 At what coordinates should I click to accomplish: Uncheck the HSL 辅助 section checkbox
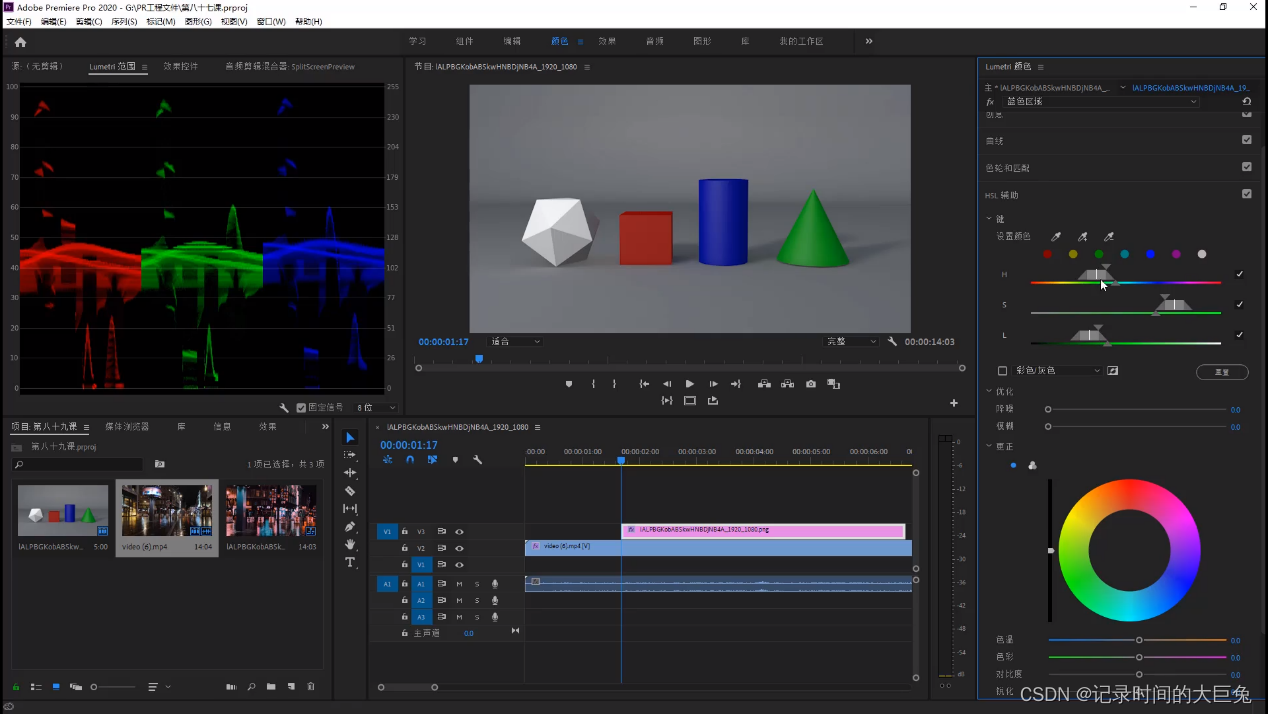pyautogui.click(x=1246, y=194)
